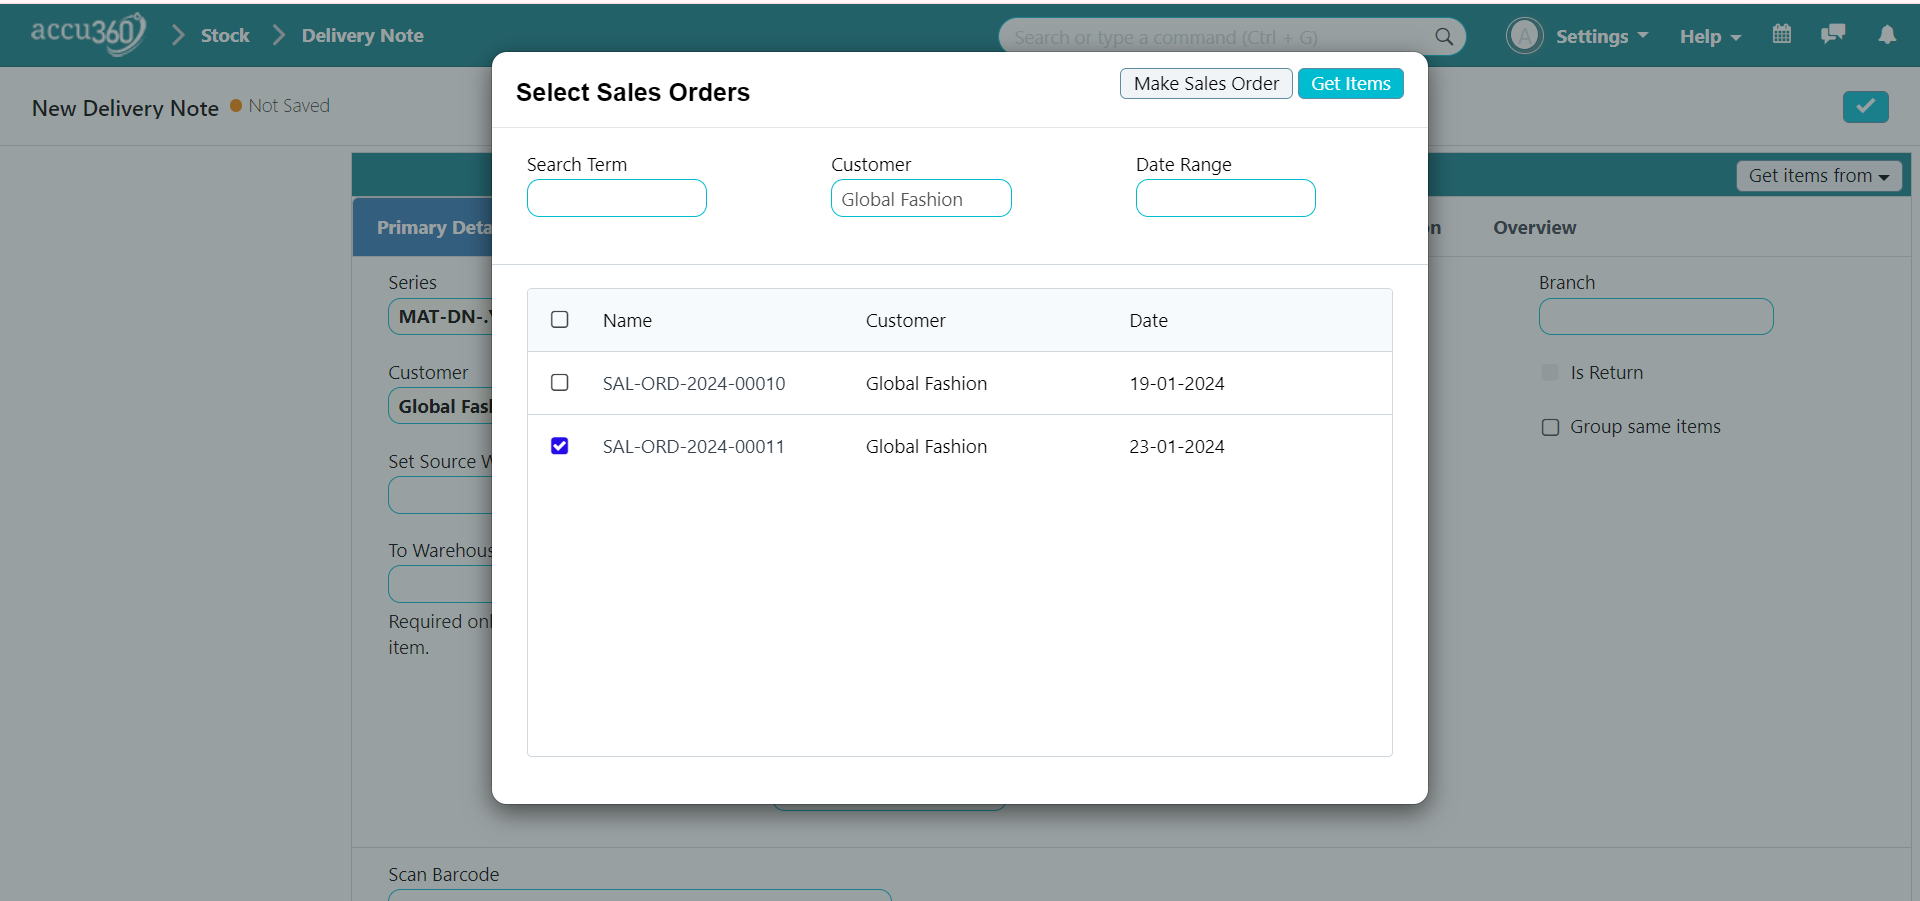Click Global Fashion in SAL-ORD-2024-00011 row
Viewport: 1920px width, 901px height.
(926, 446)
